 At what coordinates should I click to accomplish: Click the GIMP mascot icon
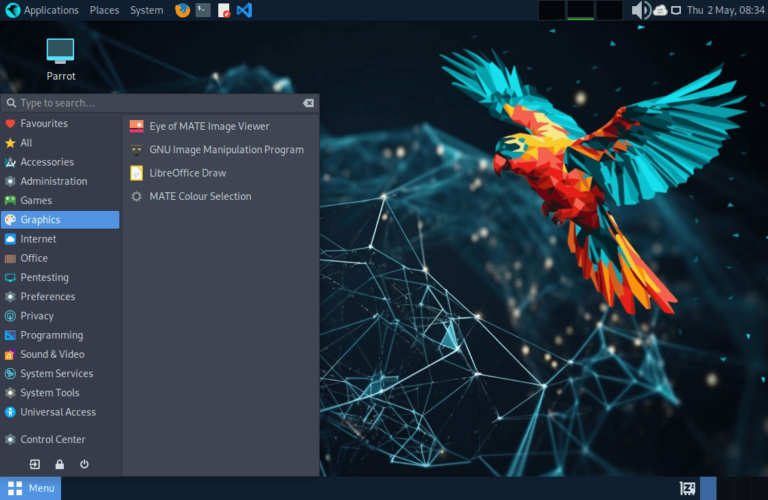[137, 149]
